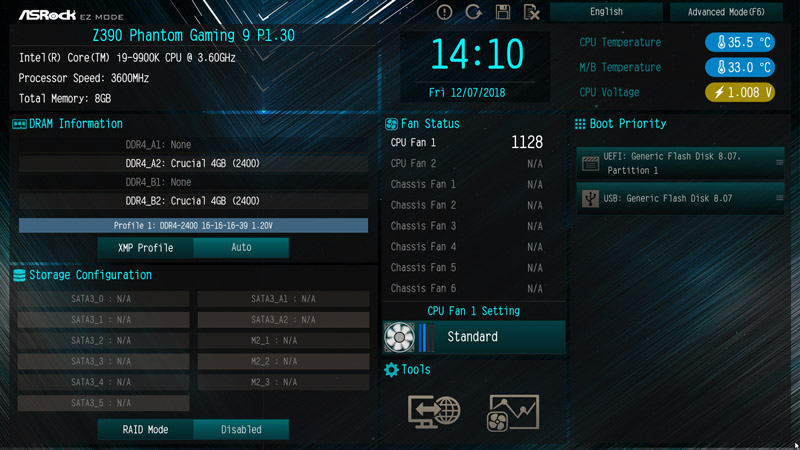800x450 pixels.
Task: Toggle XMP Profile Auto setting
Action: click(241, 247)
